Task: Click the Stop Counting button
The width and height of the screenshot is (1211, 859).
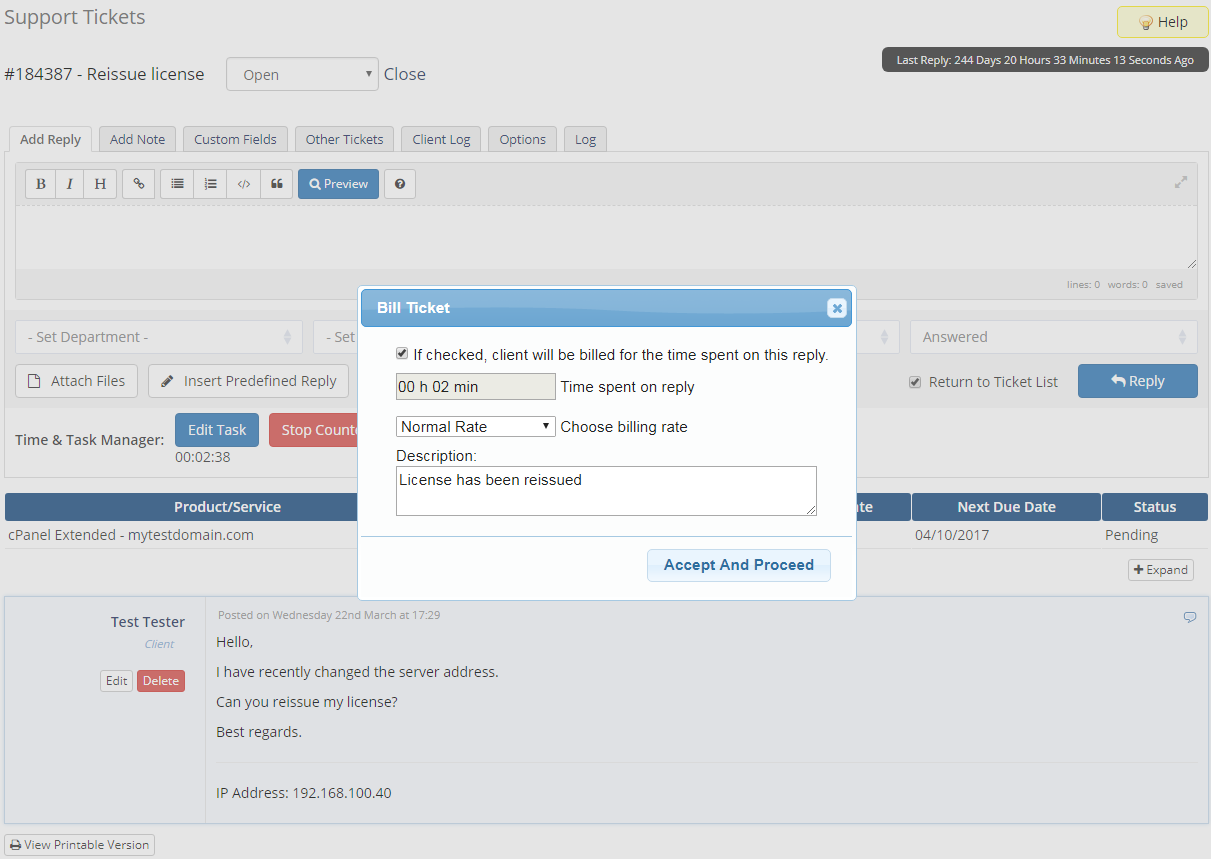Action: pos(322,429)
